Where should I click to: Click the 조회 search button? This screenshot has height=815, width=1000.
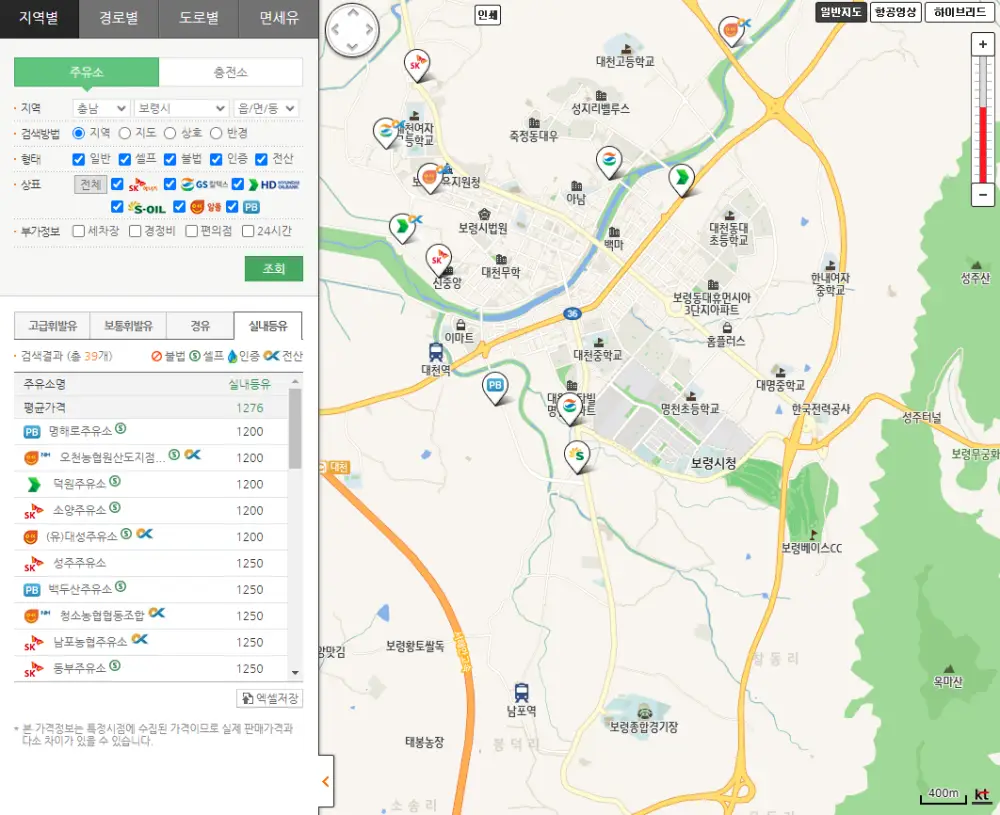(273, 270)
